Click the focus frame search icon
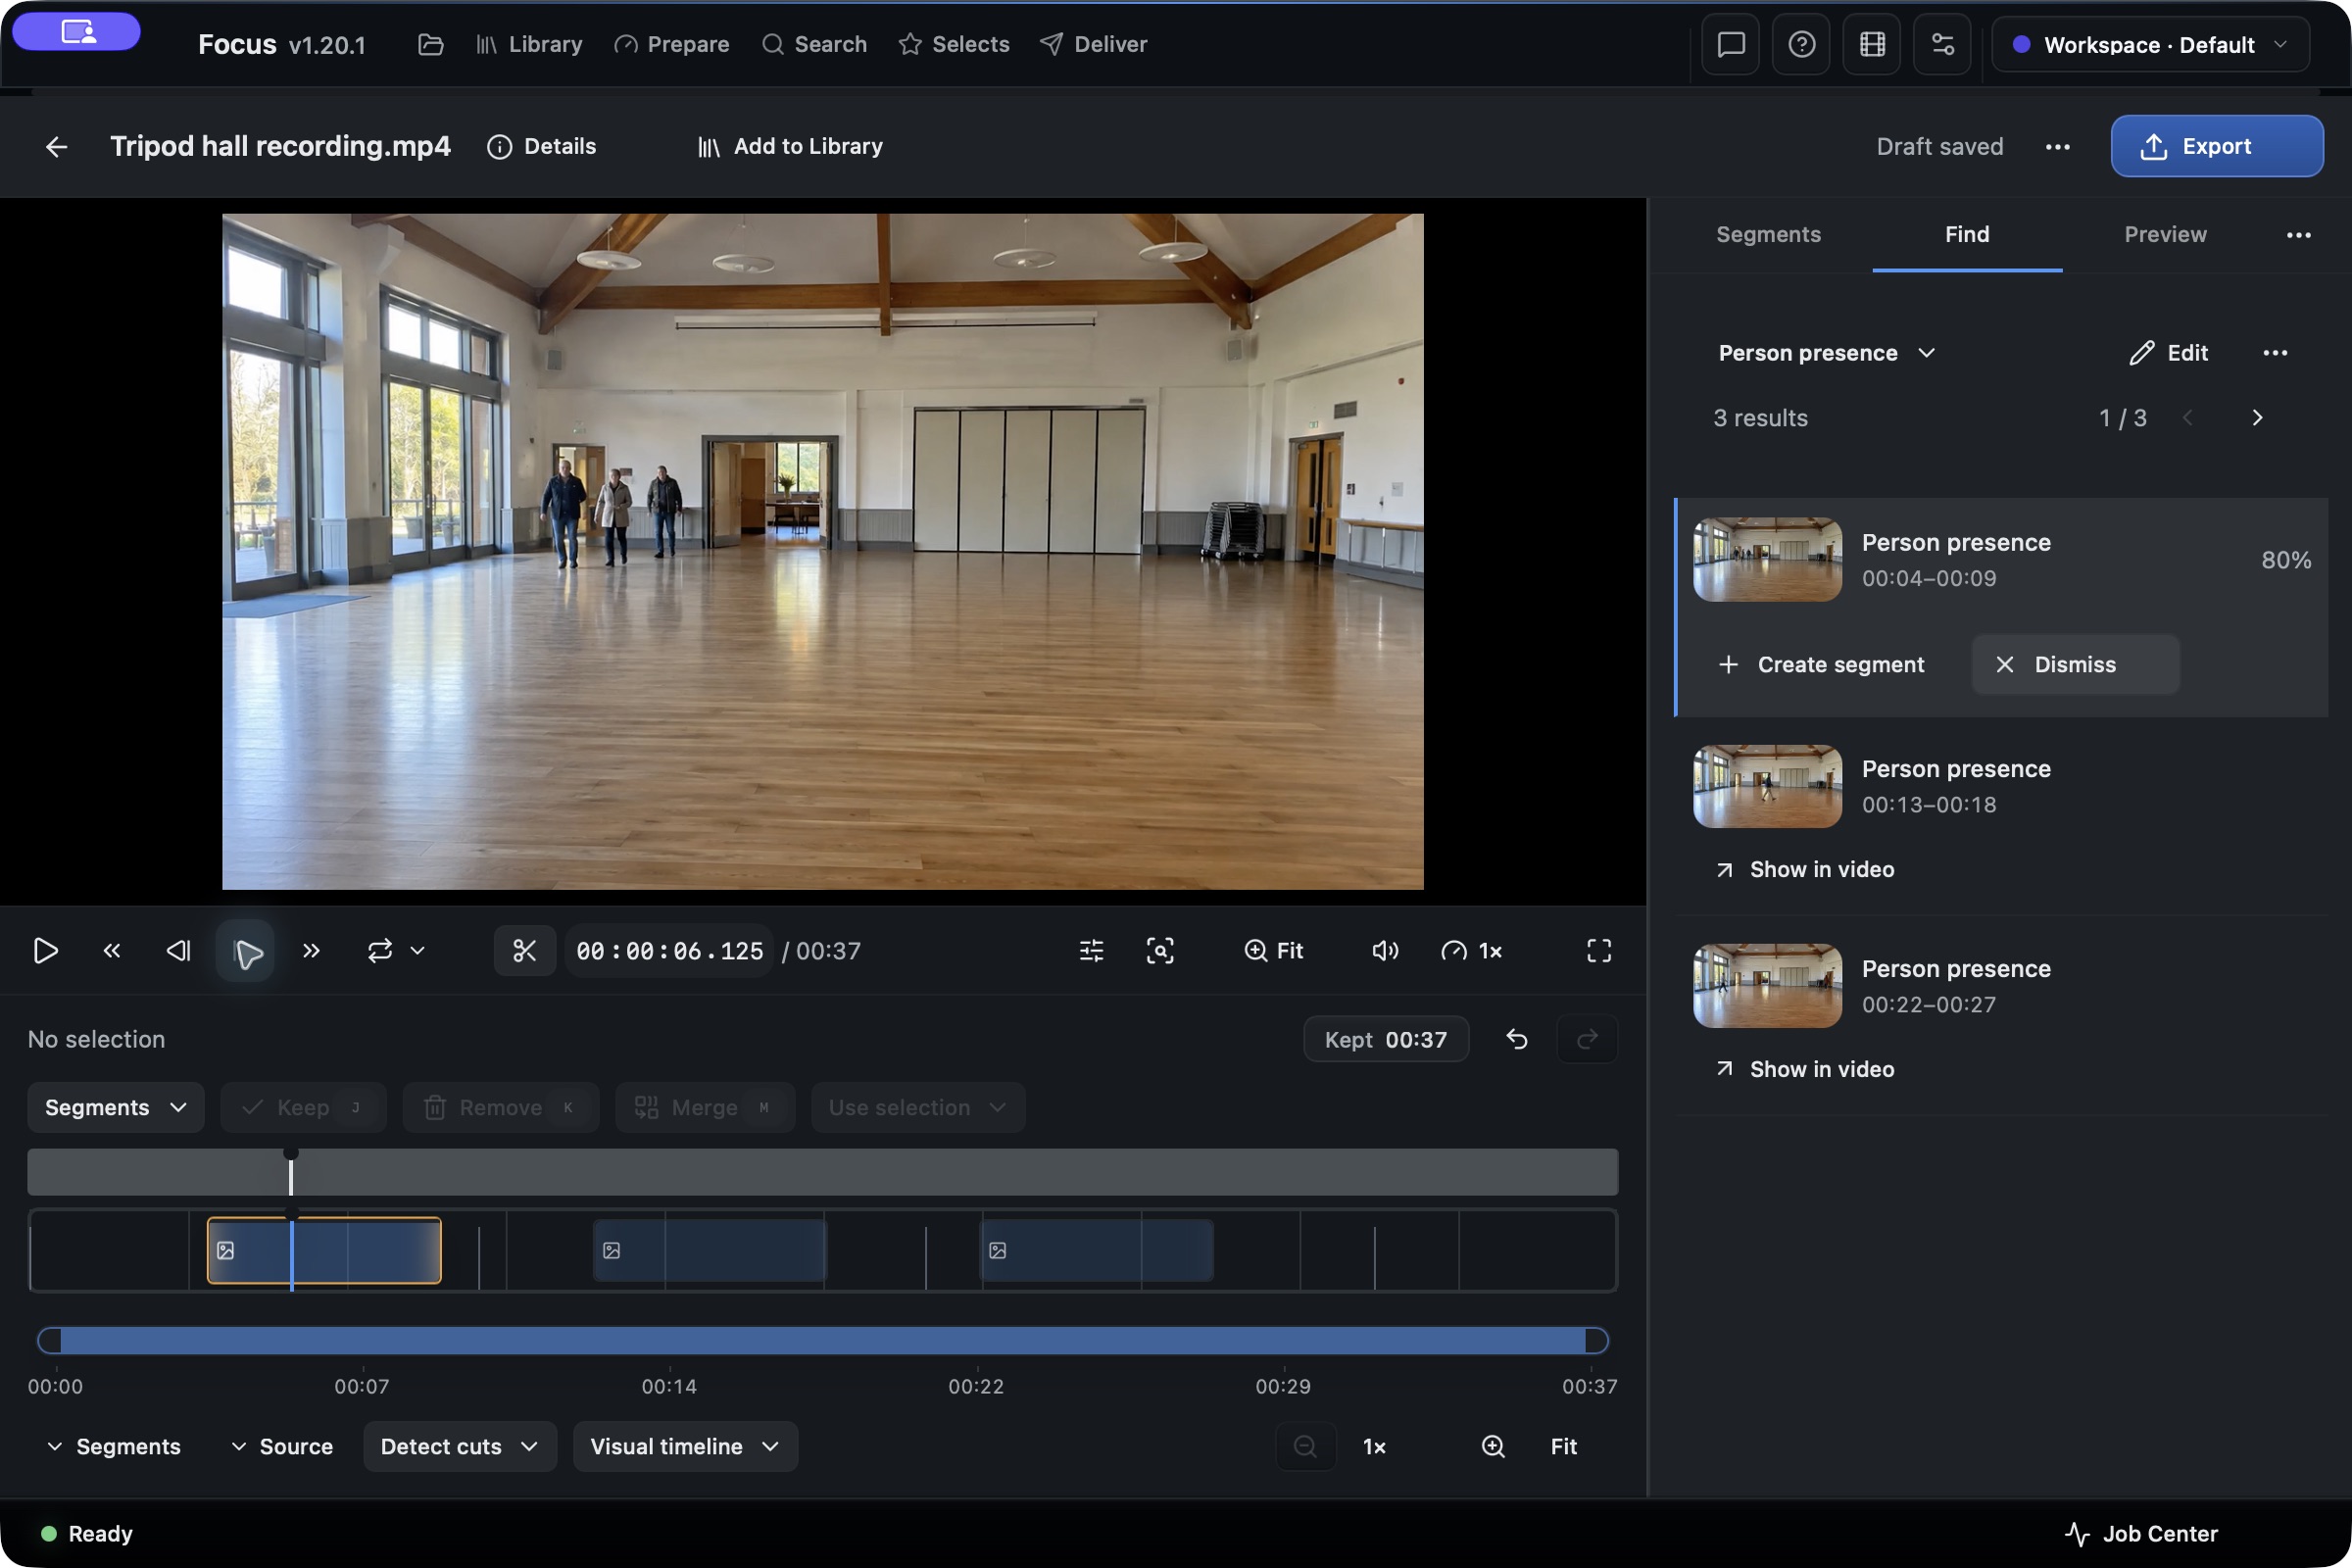 point(1160,950)
